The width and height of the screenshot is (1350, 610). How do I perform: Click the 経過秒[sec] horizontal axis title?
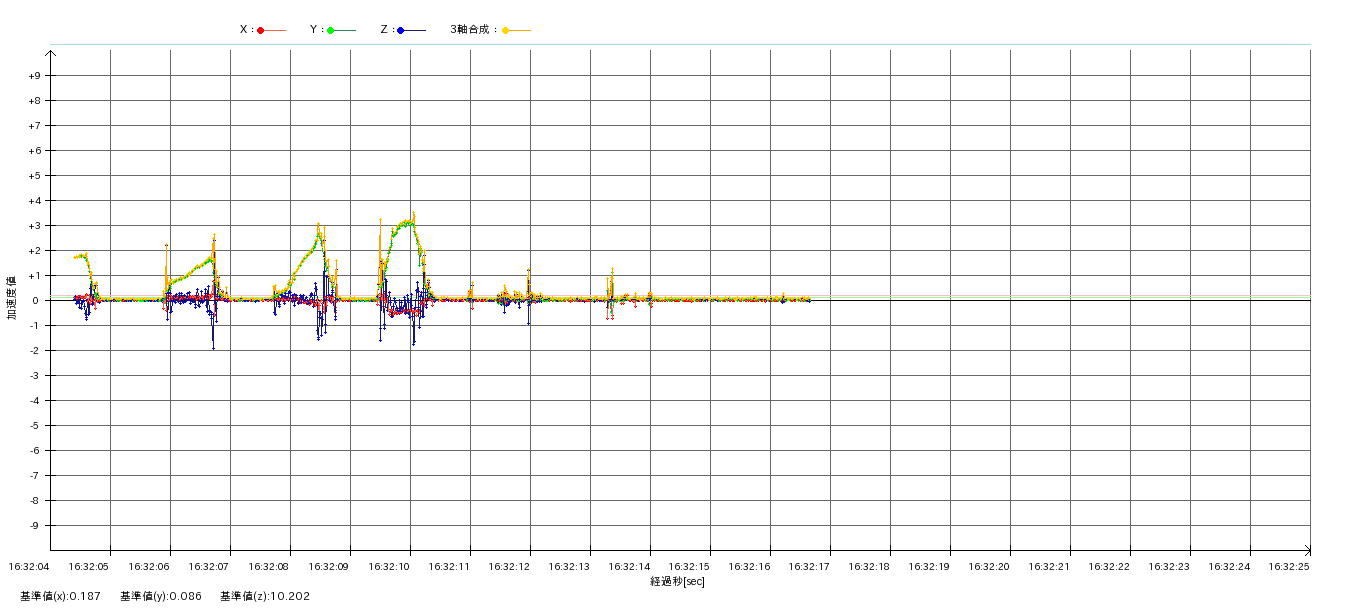tap(677, 581)
